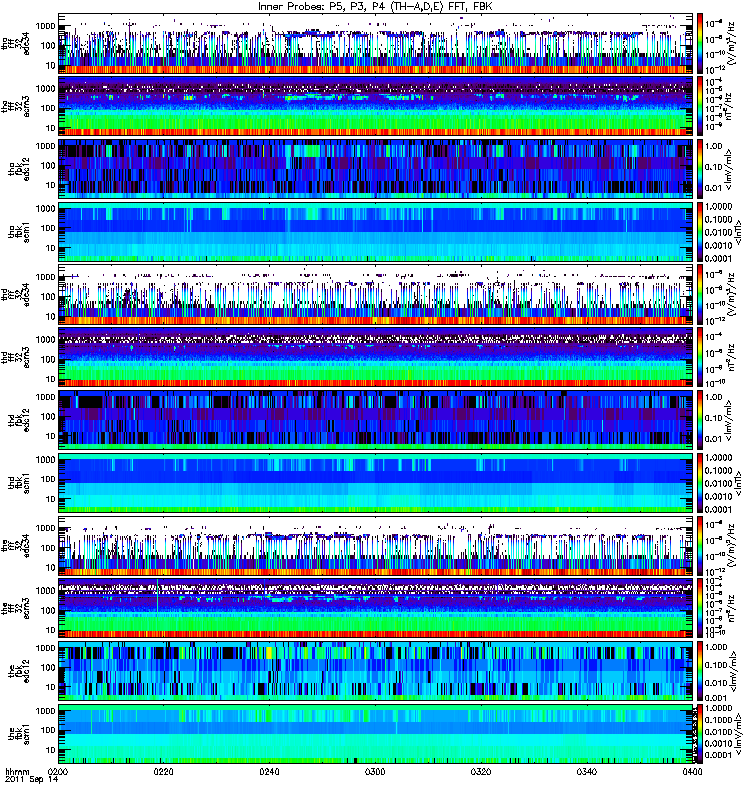The height and width of the screenshot is (800, 750).
Task: Click the color bar beside tha edc34 panel
Action: (699, 43)
